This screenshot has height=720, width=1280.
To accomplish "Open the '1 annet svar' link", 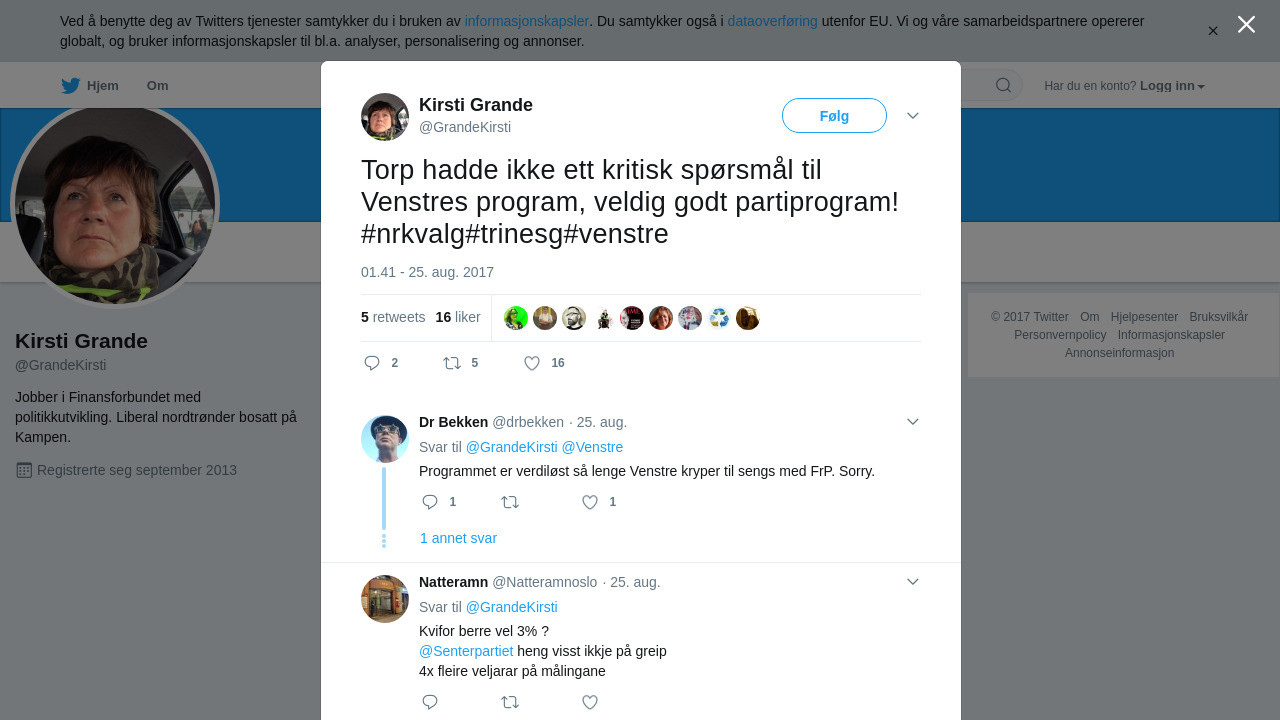I will point(458,538).
